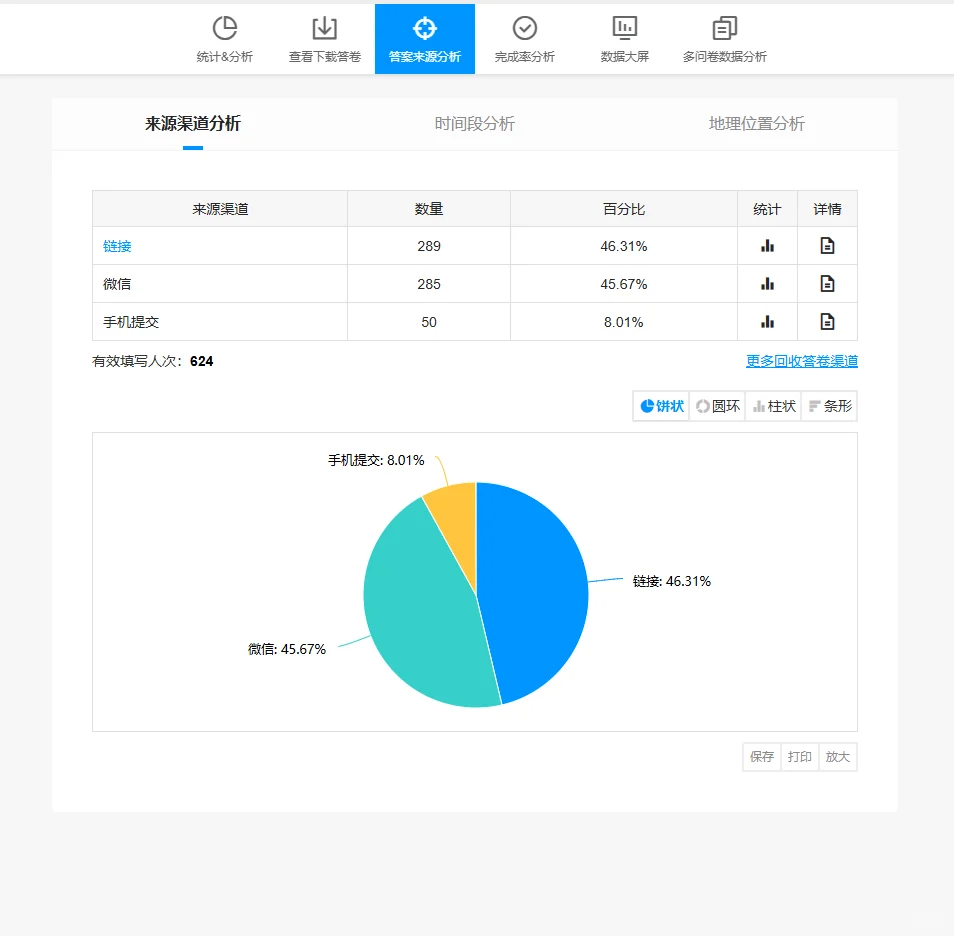This screenshot has width=954, height=936.
Task: View details document icon for 微信 row
Action: click(x=827, y=283)
